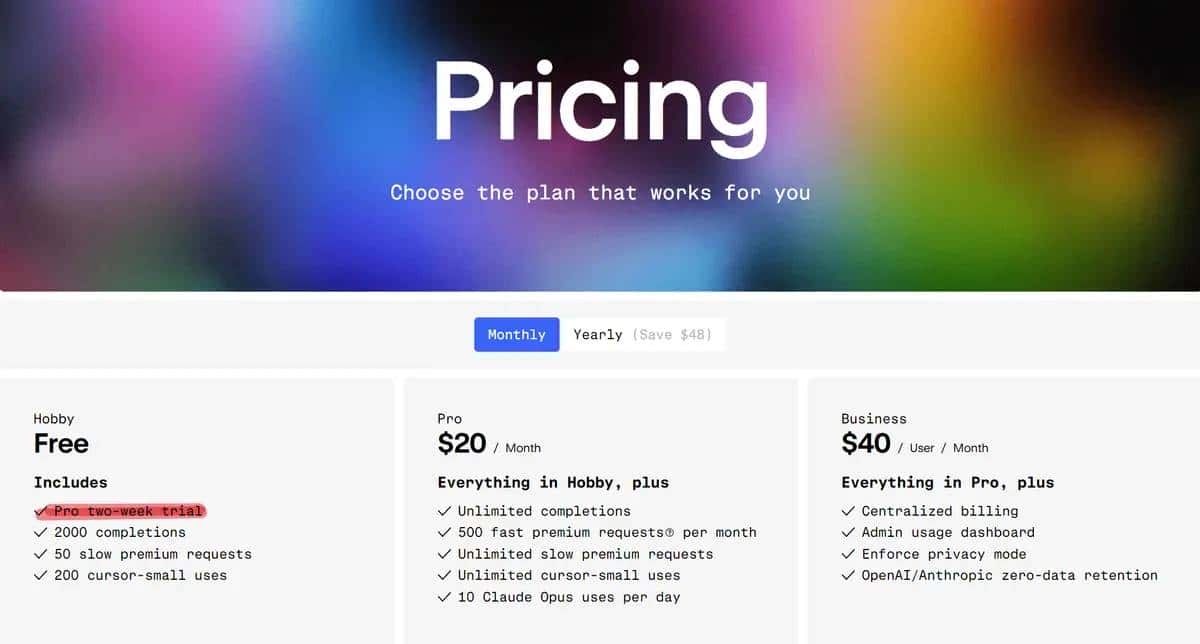1200x644 pixels.
Task: Click checkmark next to Centralized billing
Action: [848, 511]
